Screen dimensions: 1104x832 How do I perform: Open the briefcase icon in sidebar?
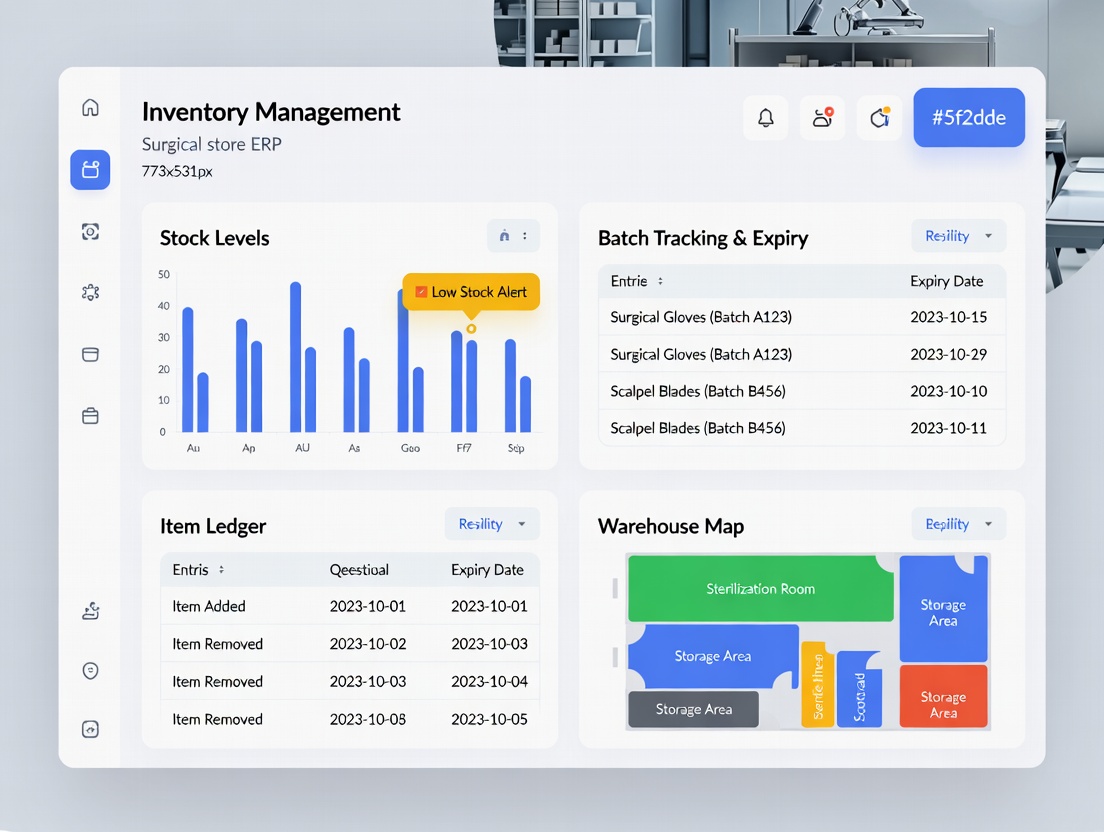[90, 416]
